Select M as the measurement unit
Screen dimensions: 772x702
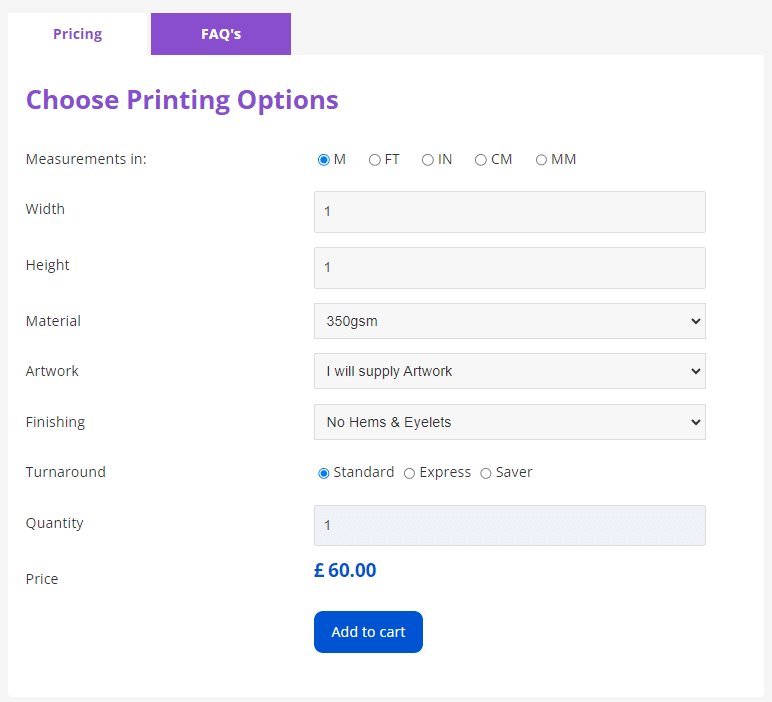click(323, 160)
